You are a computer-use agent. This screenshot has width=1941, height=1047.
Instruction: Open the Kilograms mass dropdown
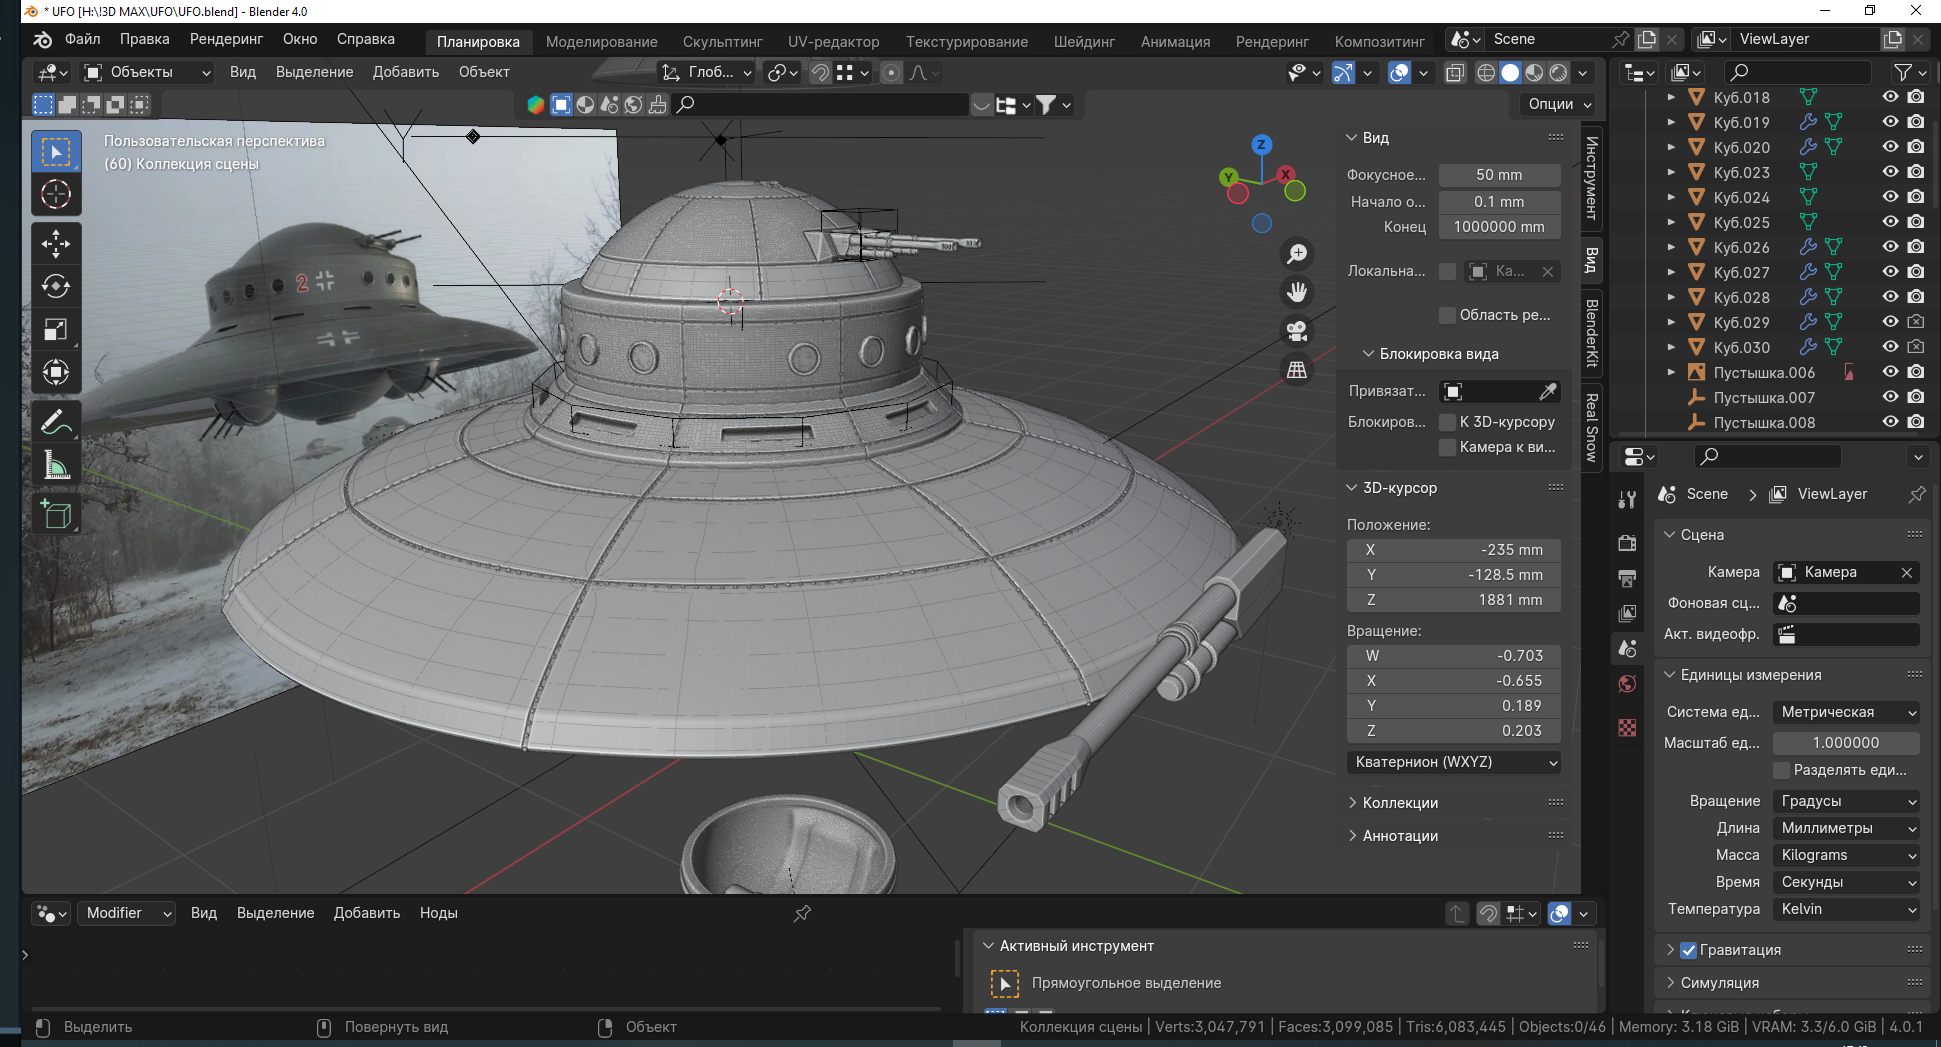[1846, 855]
